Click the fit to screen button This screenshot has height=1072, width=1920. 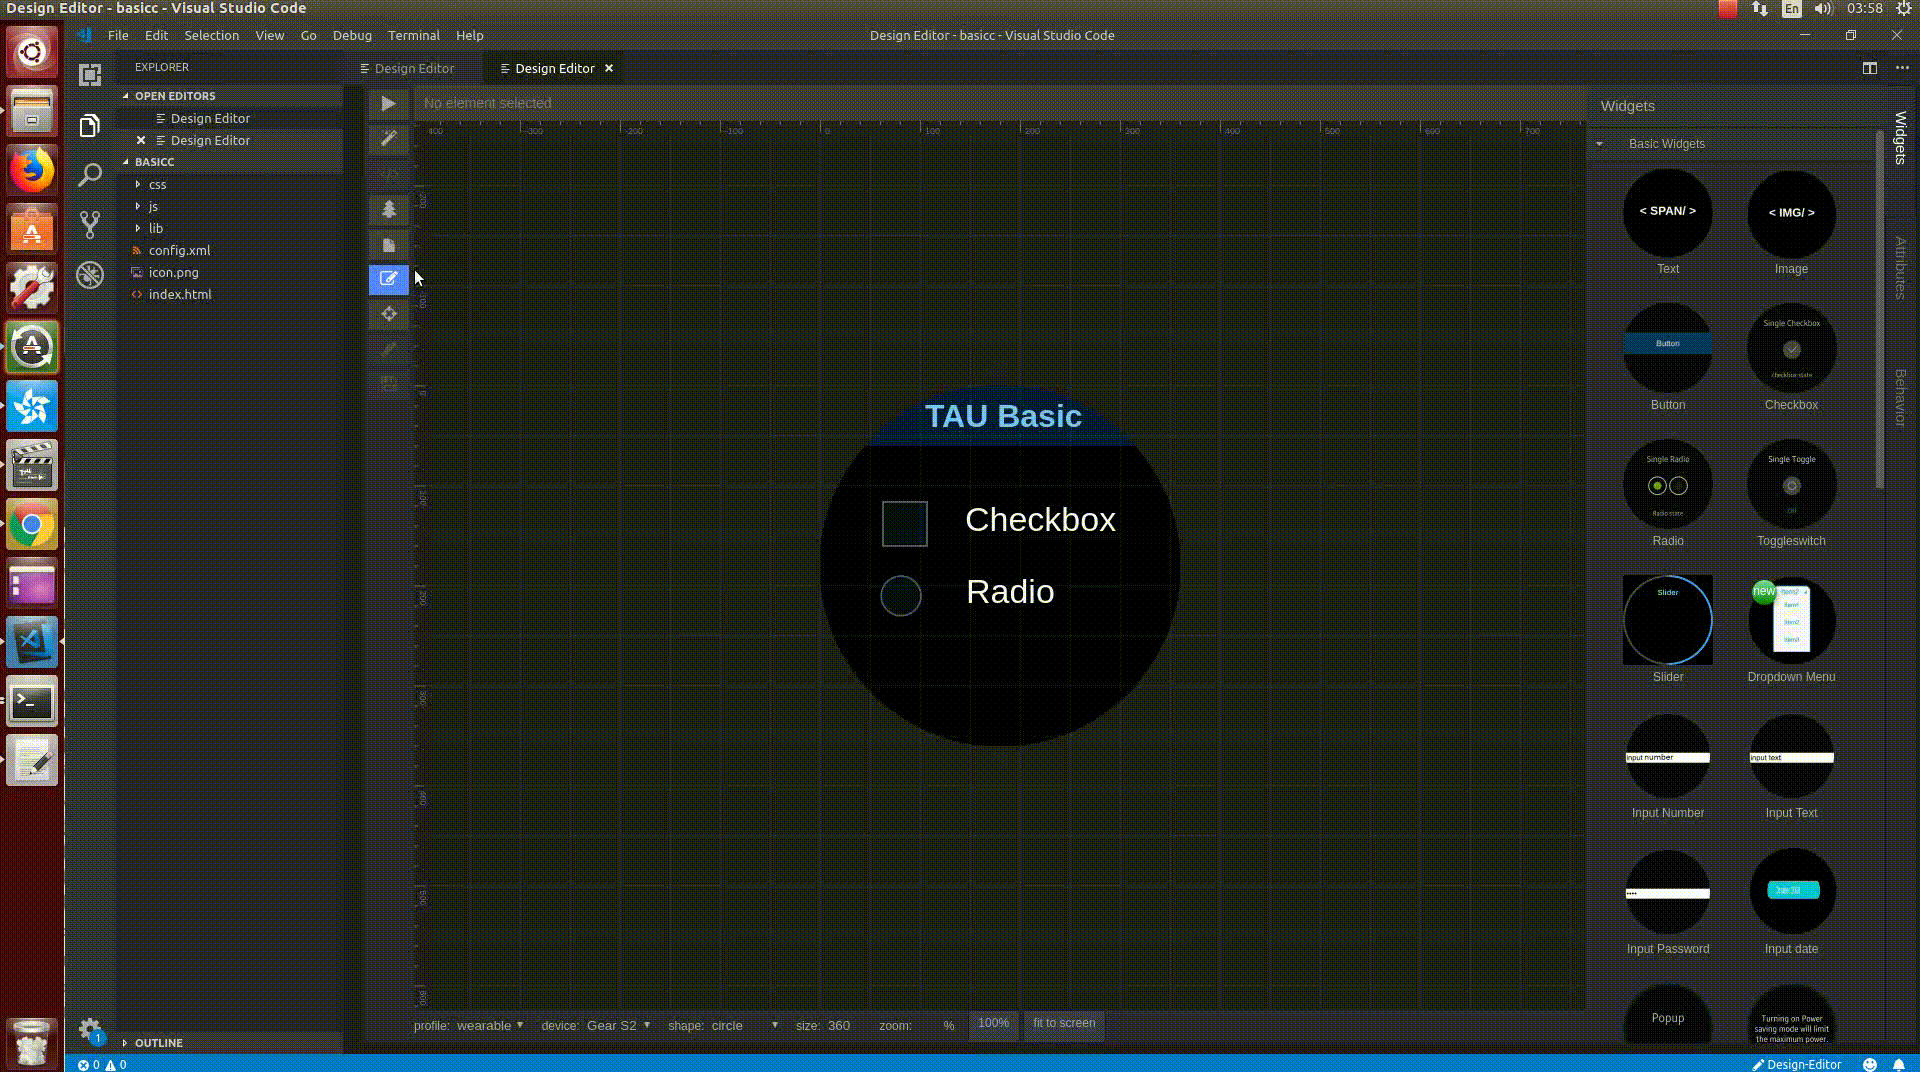tap(1064, 1023)
